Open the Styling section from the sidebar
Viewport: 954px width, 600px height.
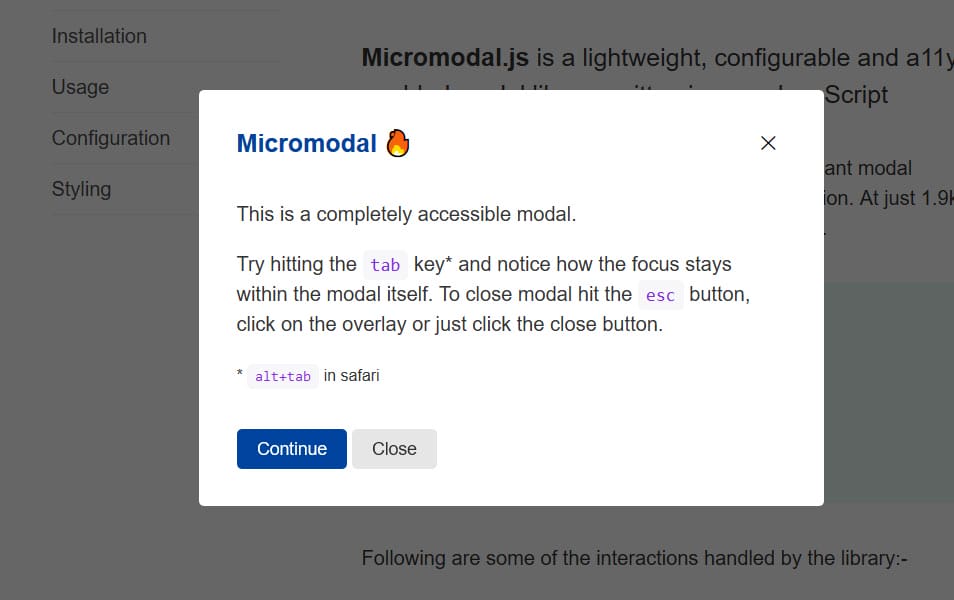tap(81, 188)
